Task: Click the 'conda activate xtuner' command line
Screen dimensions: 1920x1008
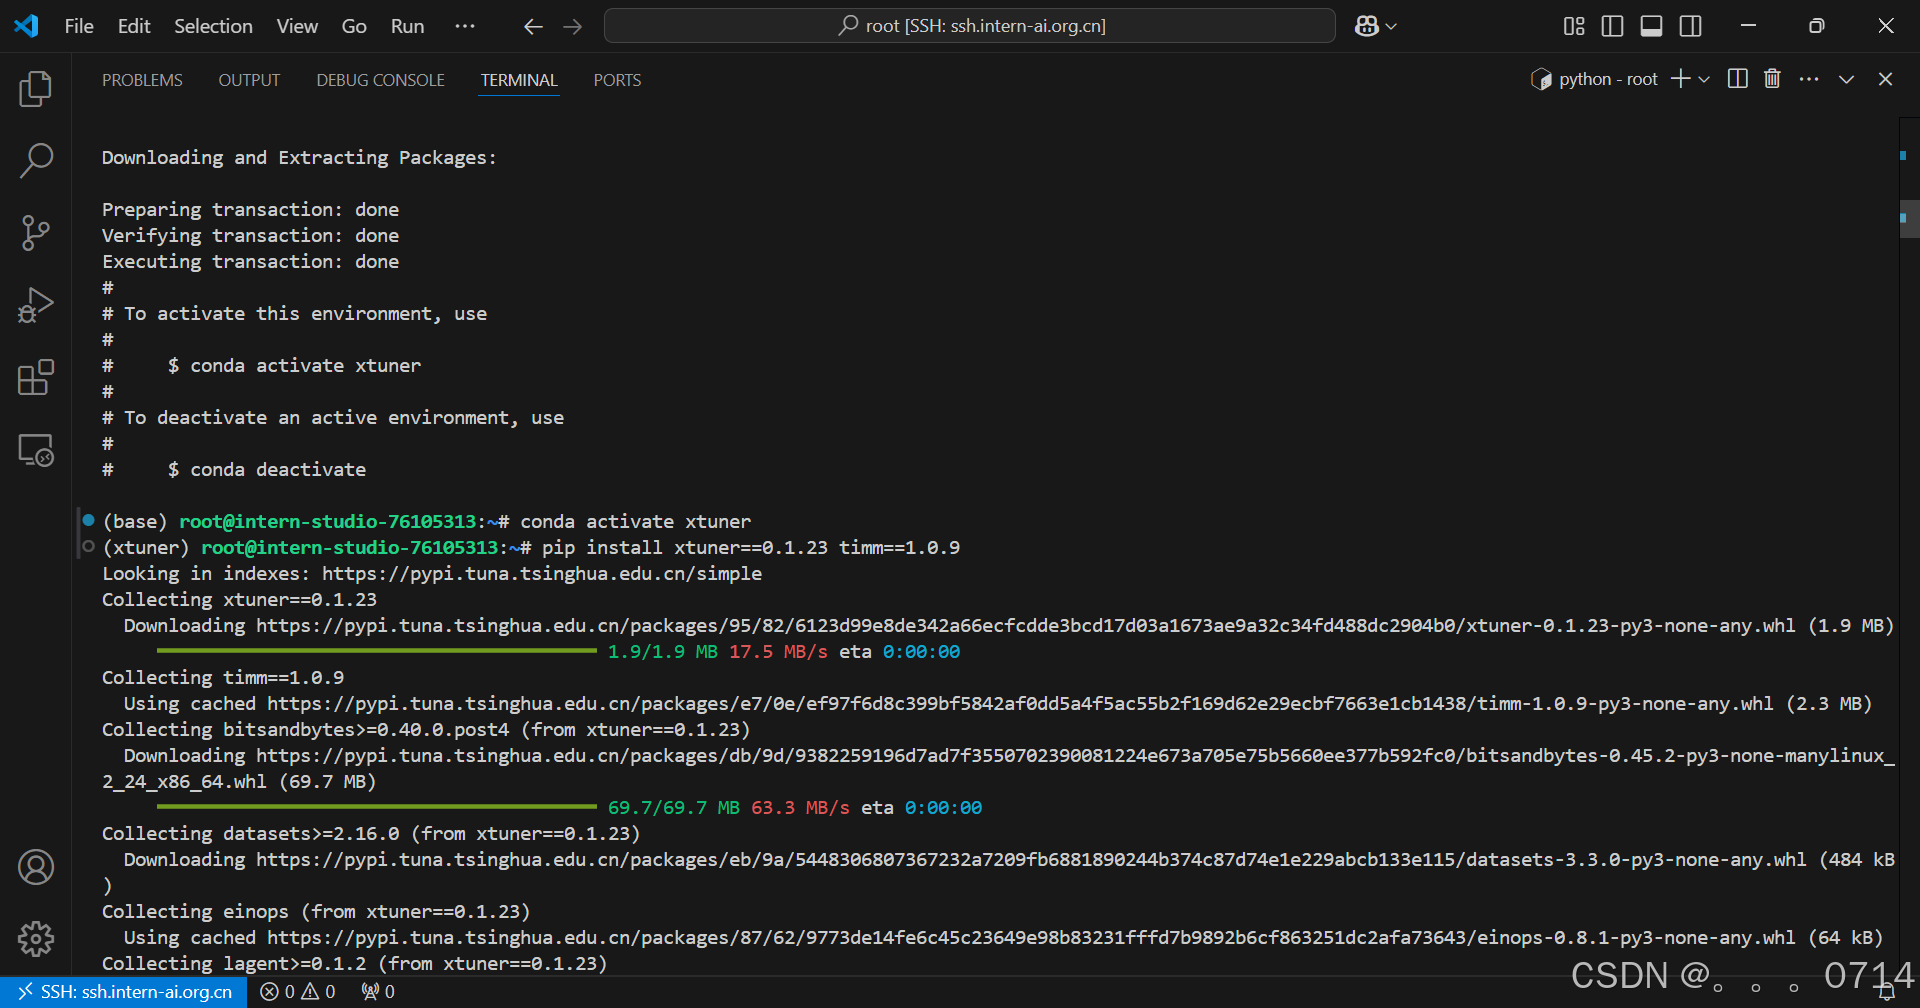Action: (635, 522)
